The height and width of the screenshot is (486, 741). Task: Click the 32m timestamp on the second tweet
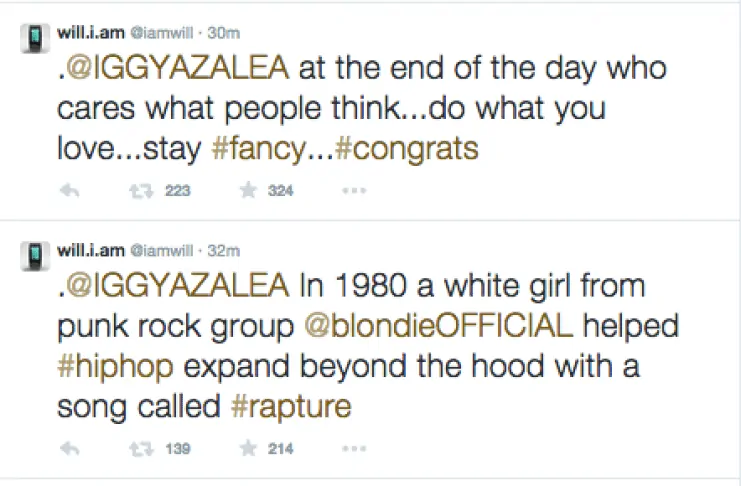225,249
